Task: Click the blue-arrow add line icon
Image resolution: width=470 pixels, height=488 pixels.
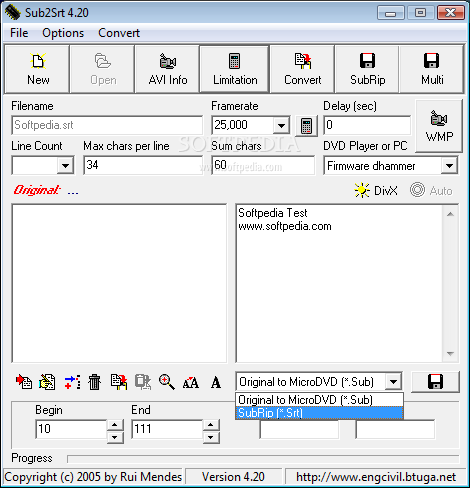Action: click(72, 382)
